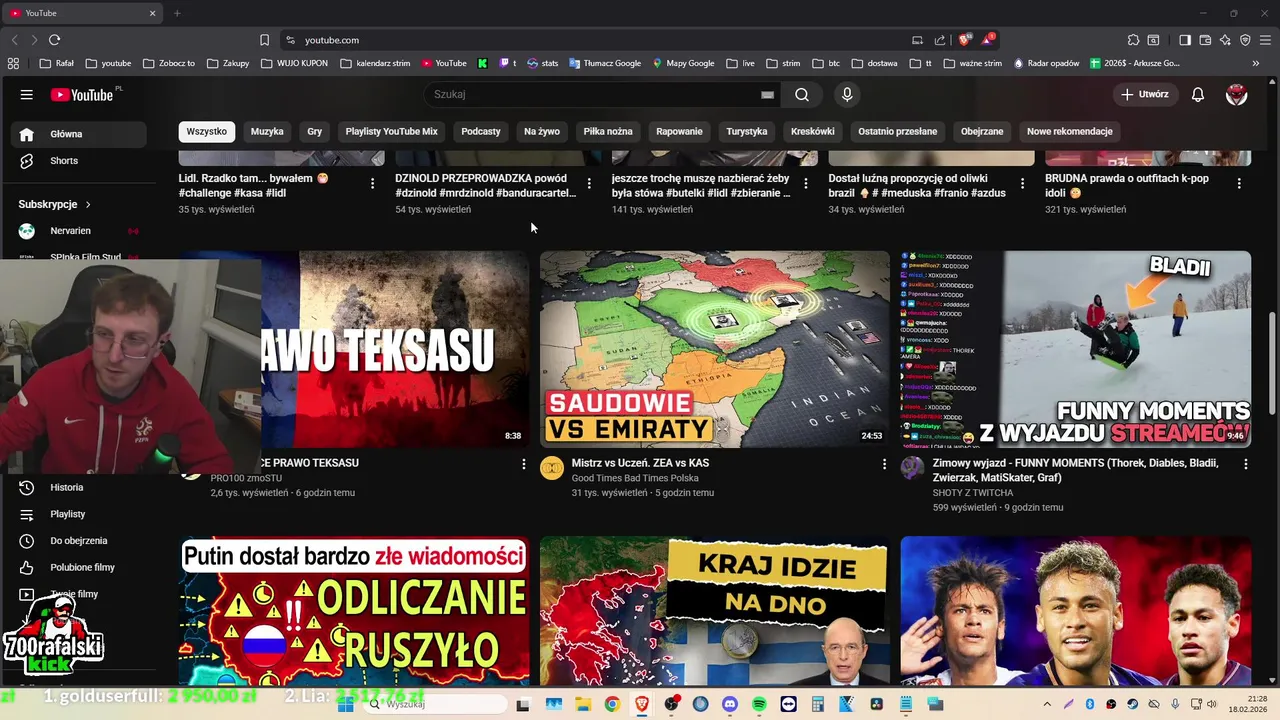The height and width of the screenshot is (720, 1280).
Task: Start voice search with the microphone
Action: [847, 94]
